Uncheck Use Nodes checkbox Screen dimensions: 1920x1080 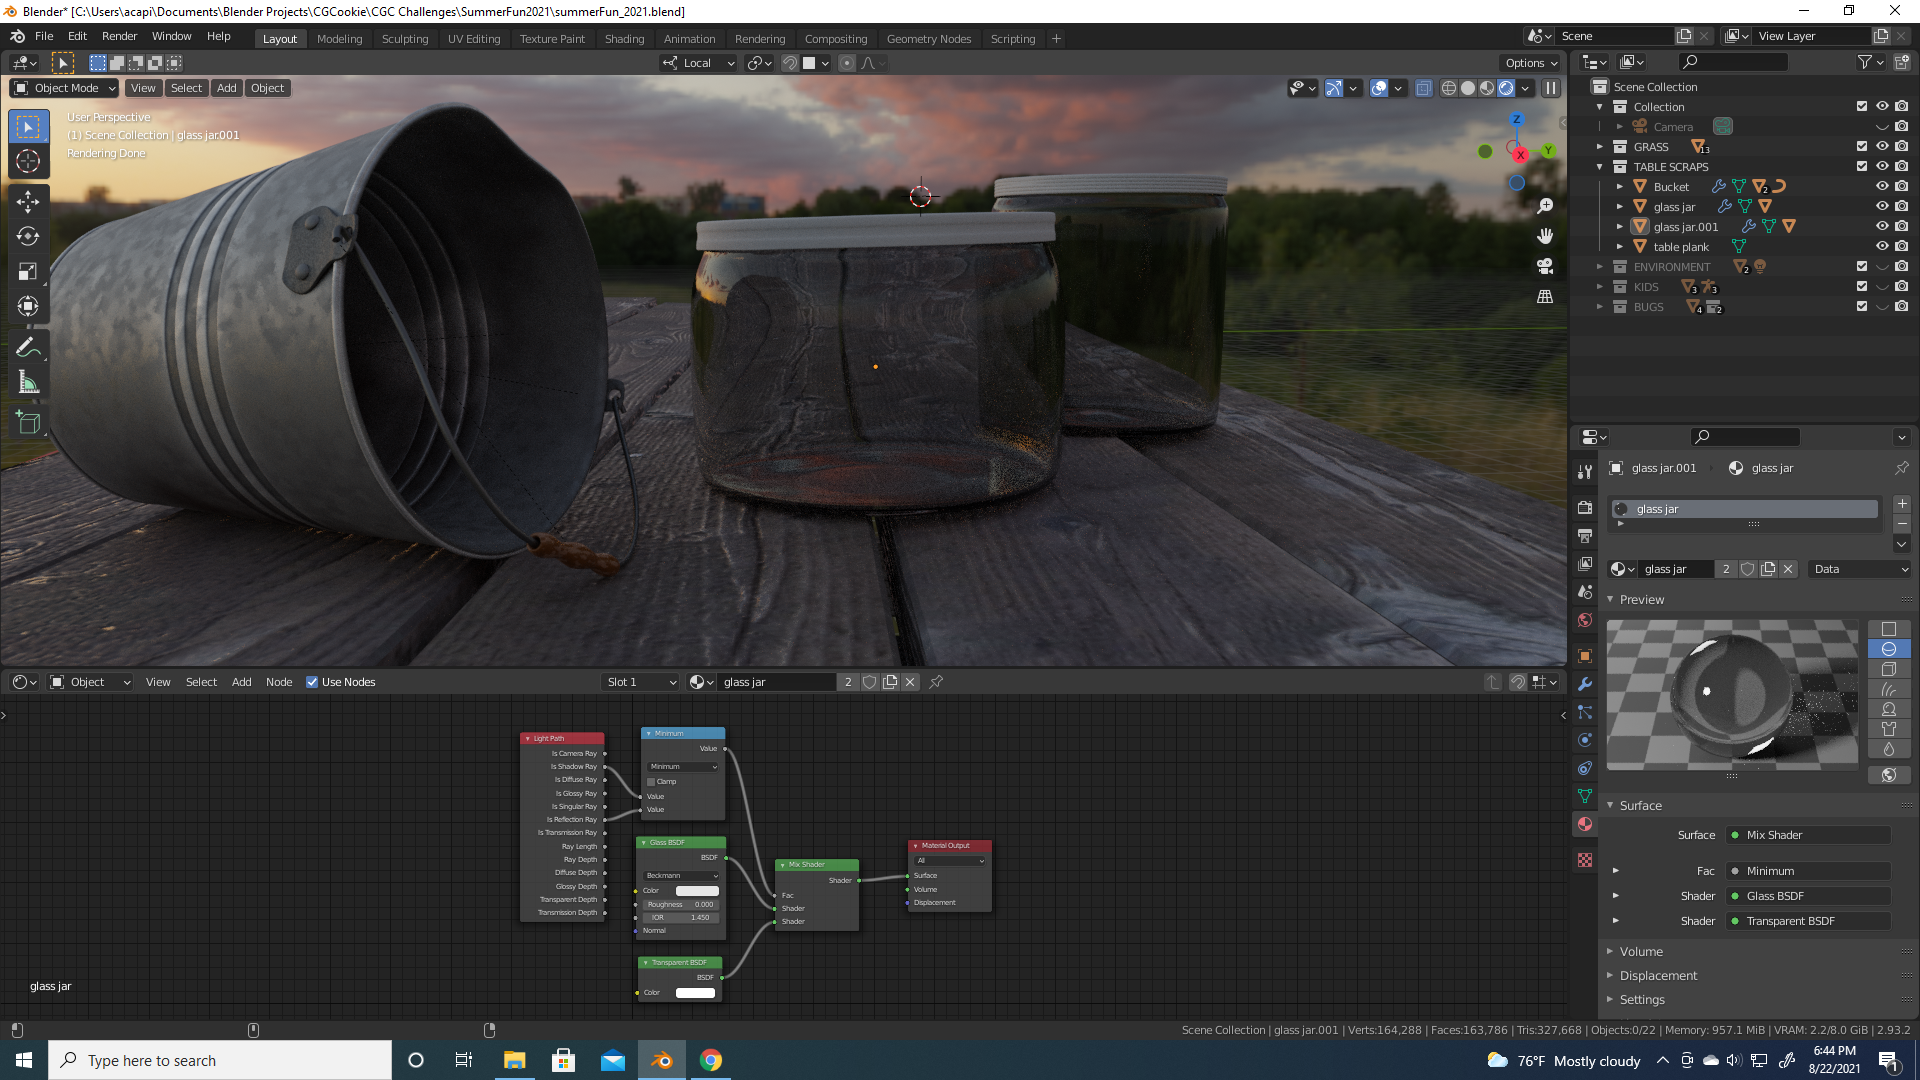pyautogui.click(x=312, y=682)
